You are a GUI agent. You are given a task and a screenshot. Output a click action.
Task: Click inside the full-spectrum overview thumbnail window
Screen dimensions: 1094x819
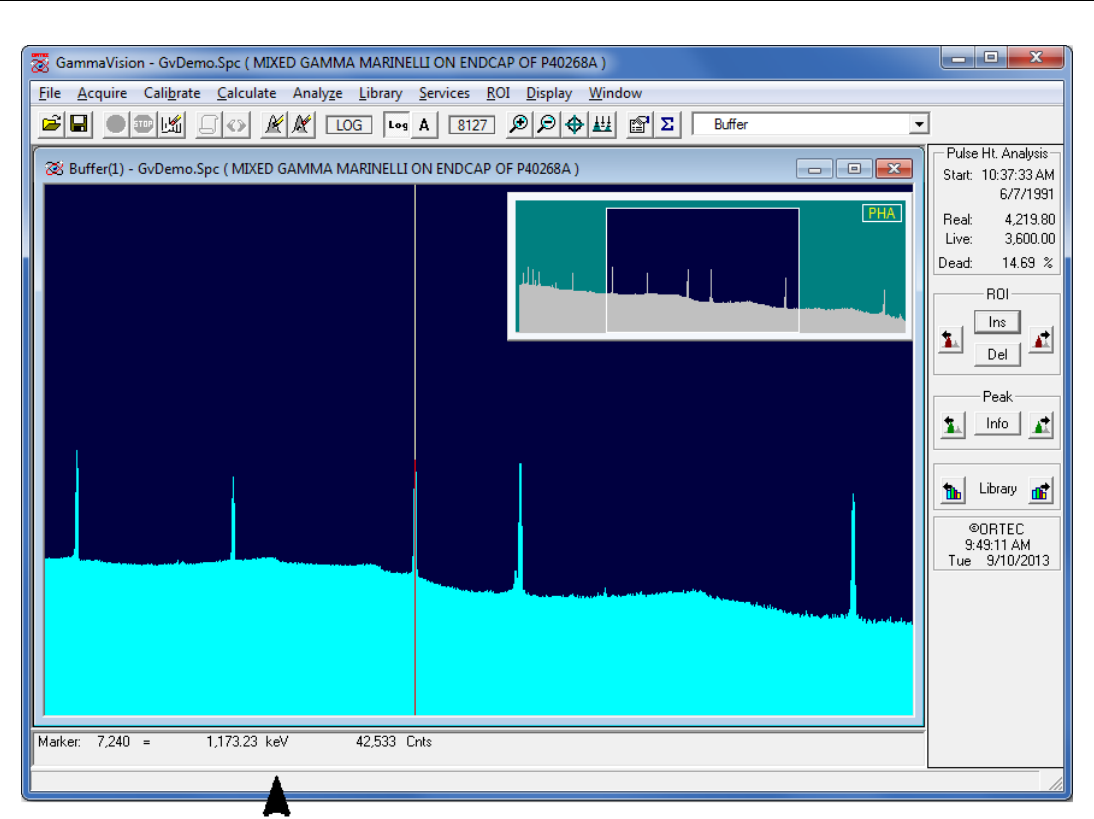[710, 266]
